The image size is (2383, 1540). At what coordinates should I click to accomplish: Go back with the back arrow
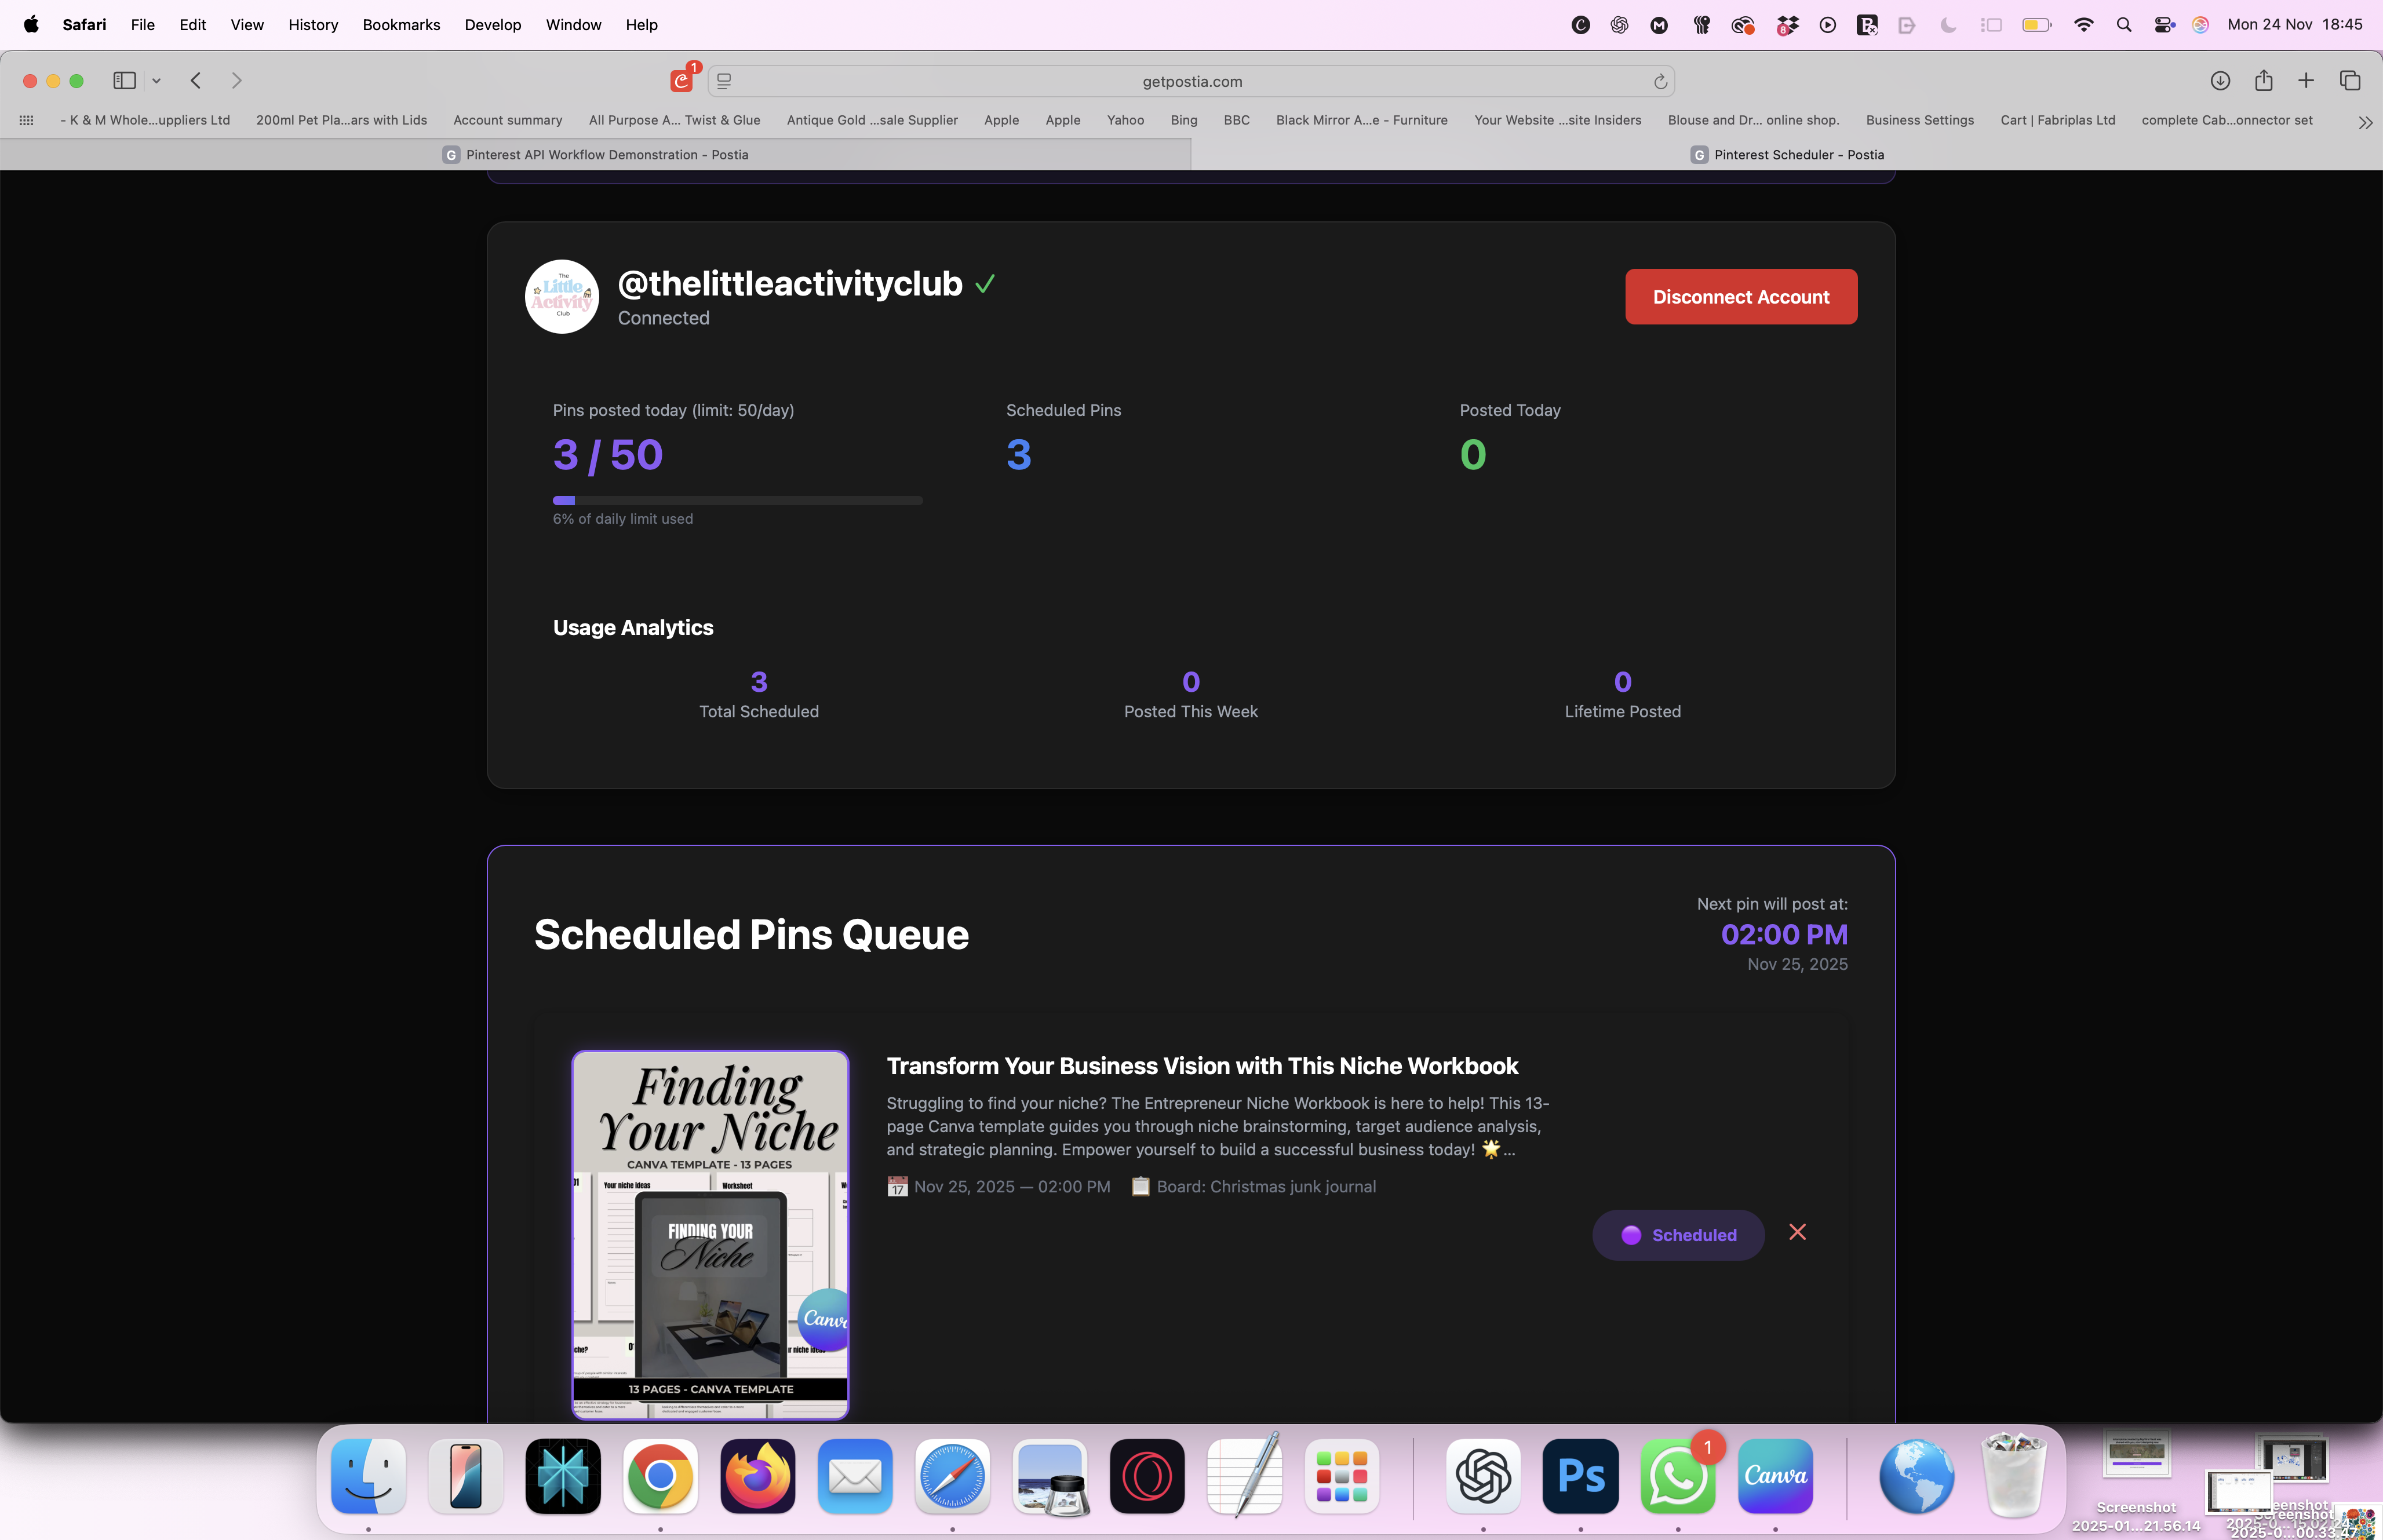click(196, 81)
